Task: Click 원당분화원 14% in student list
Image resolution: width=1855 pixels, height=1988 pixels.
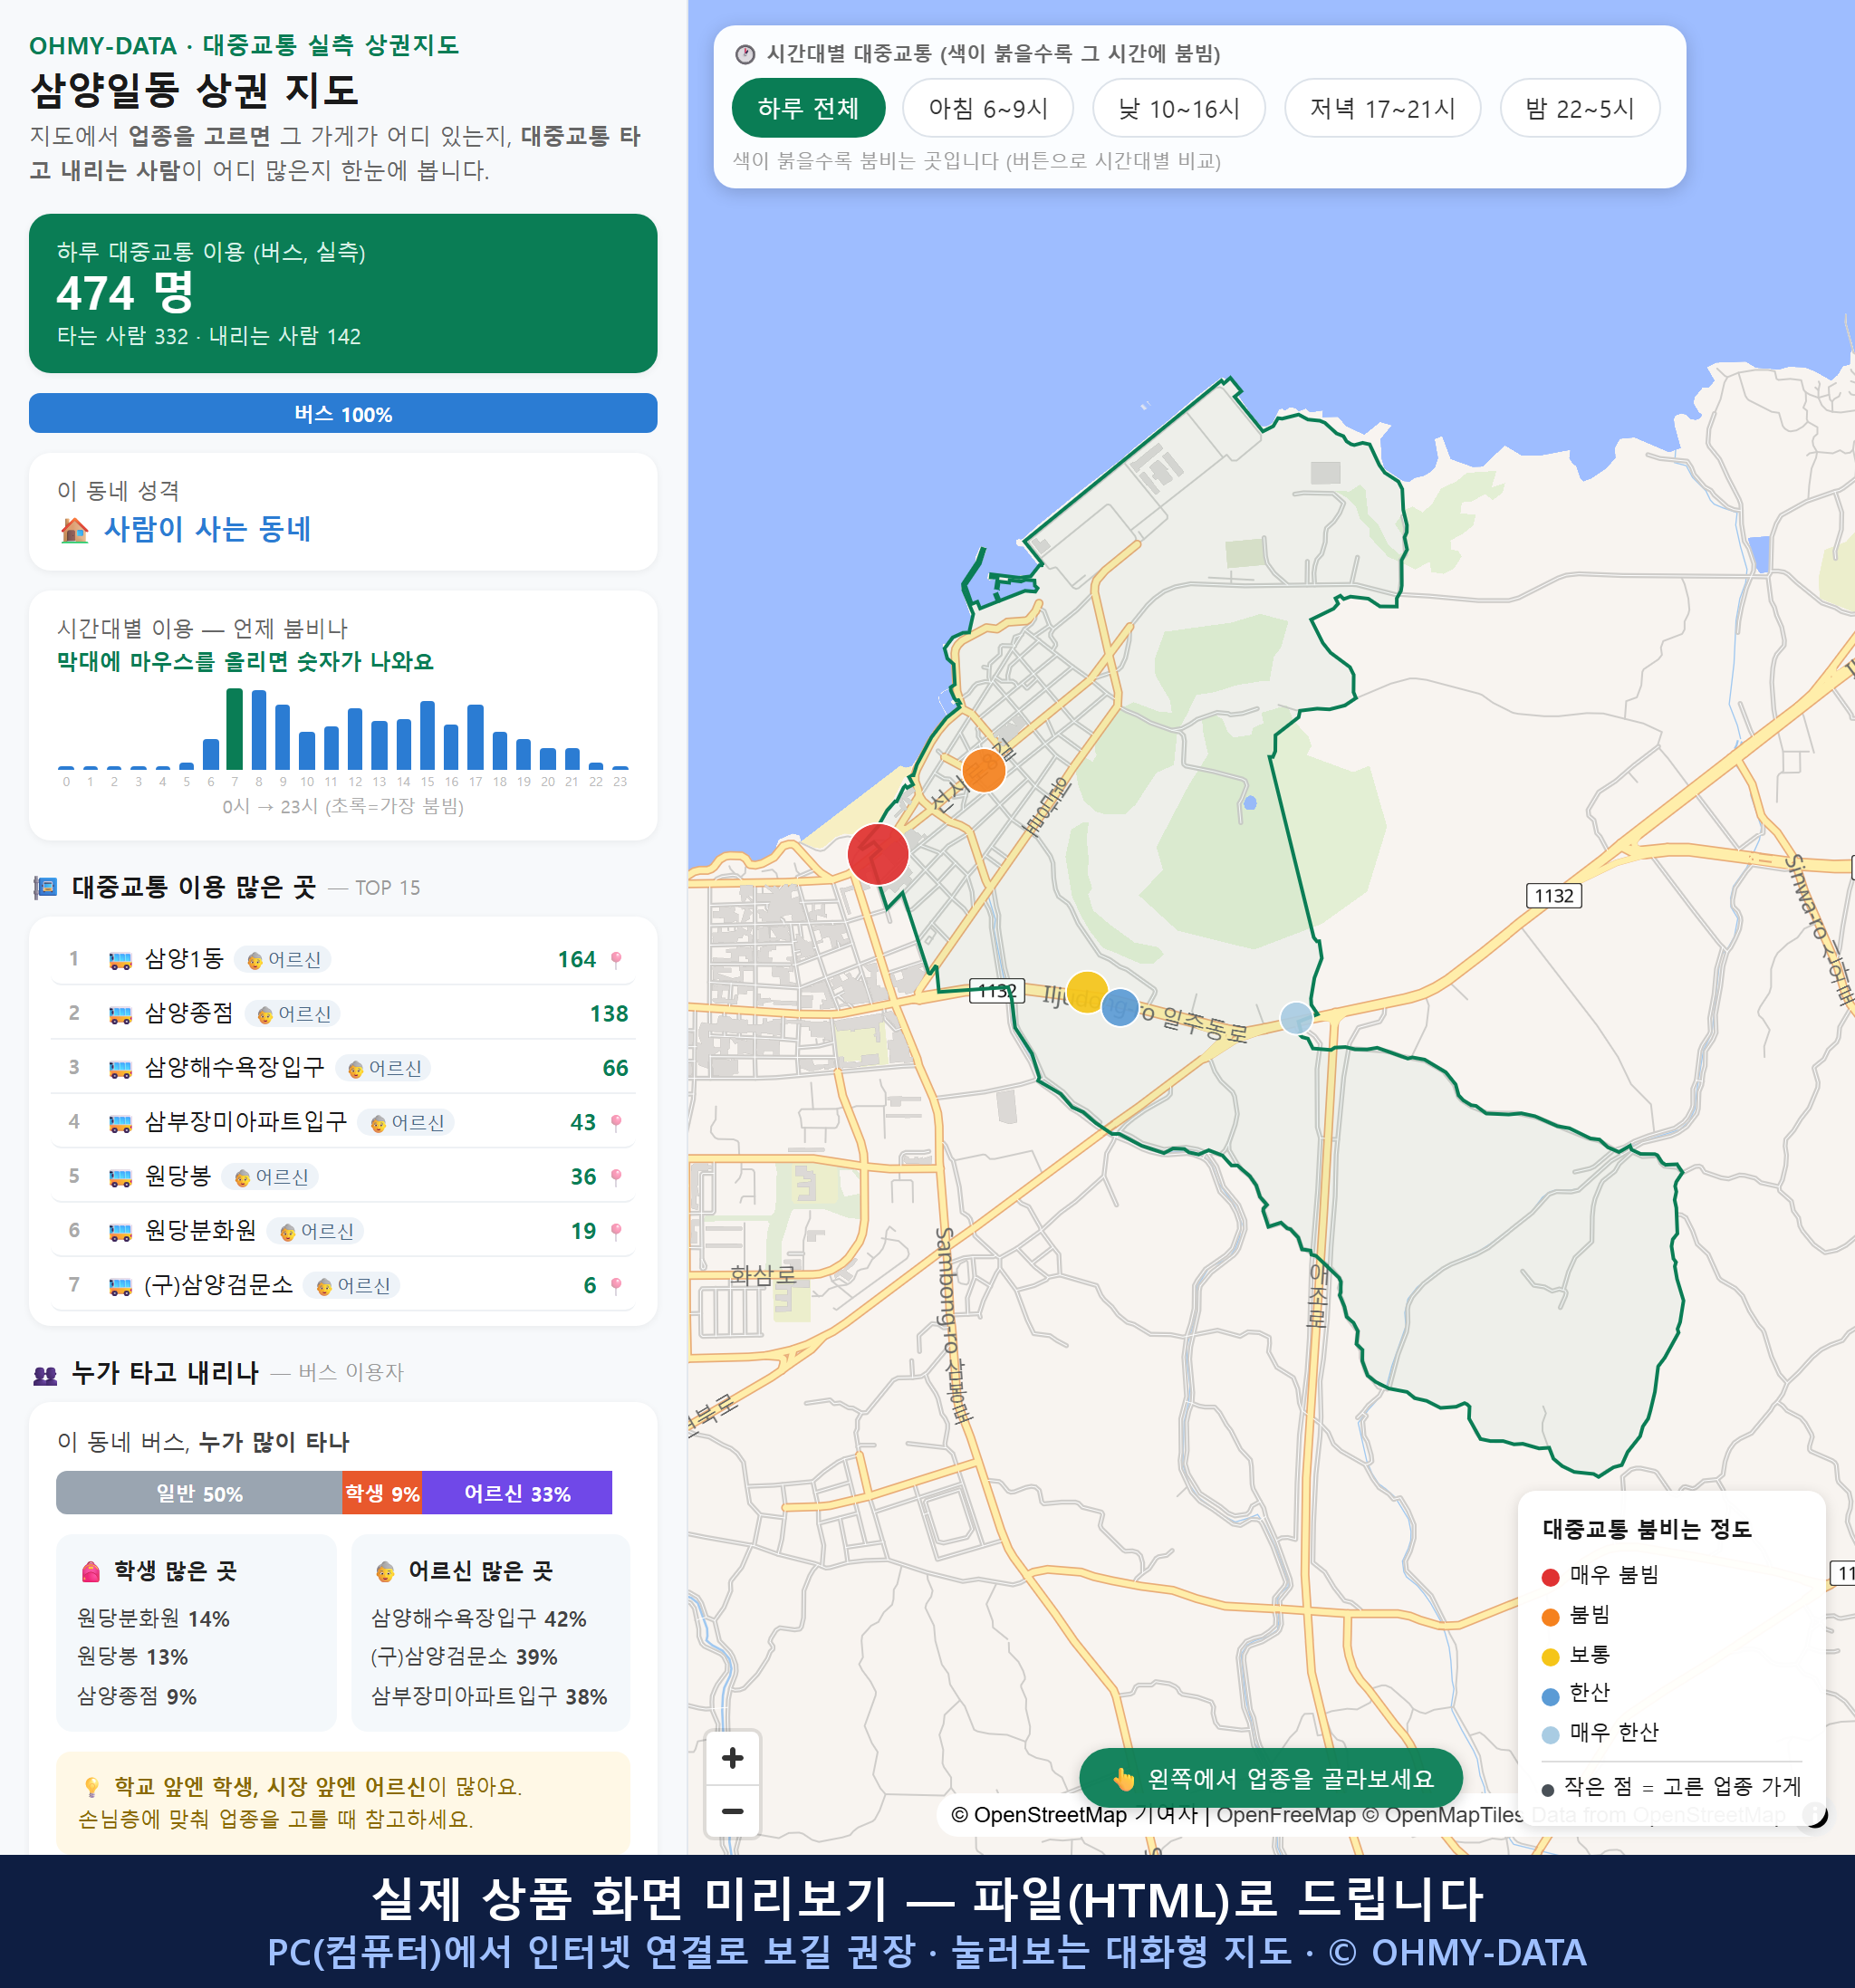Action: click(x=153, y=1618)
